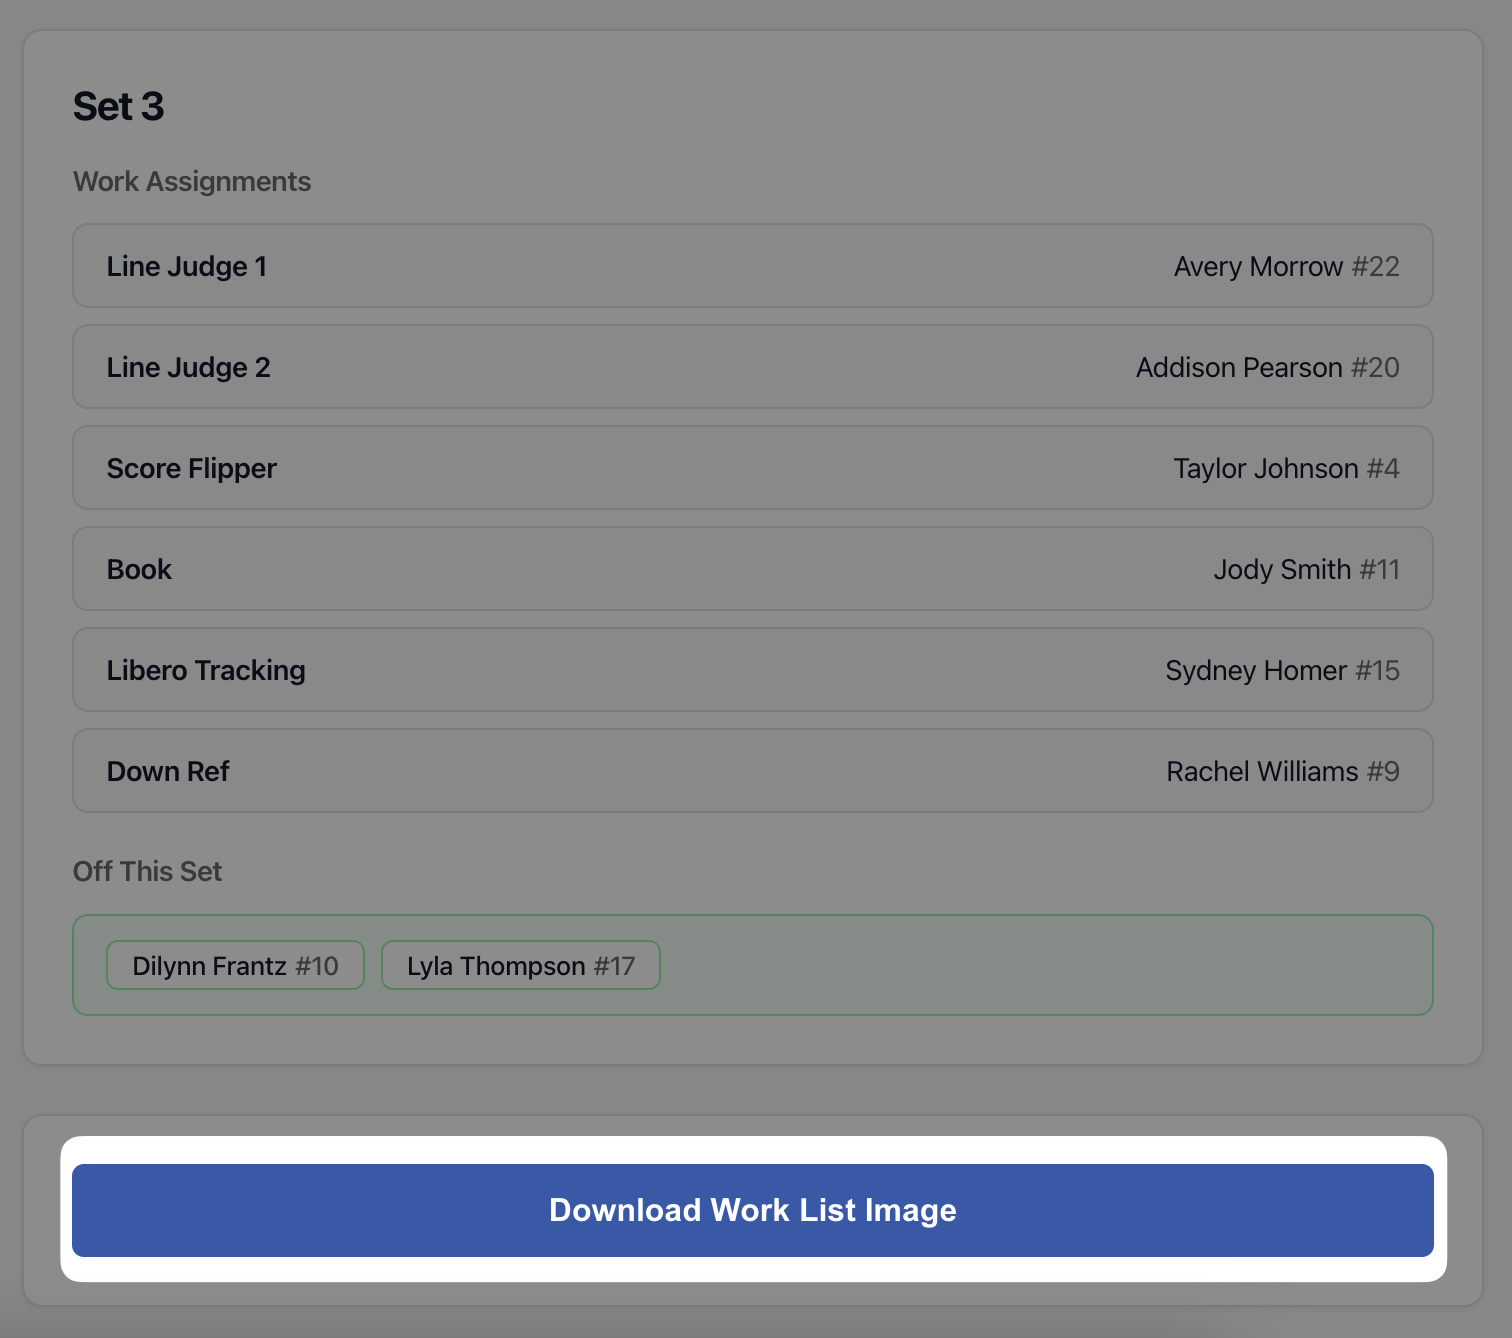Click Sydney Homer #15 name
Viewport: 1512px width, 1338px height.
pos(1282,671)
